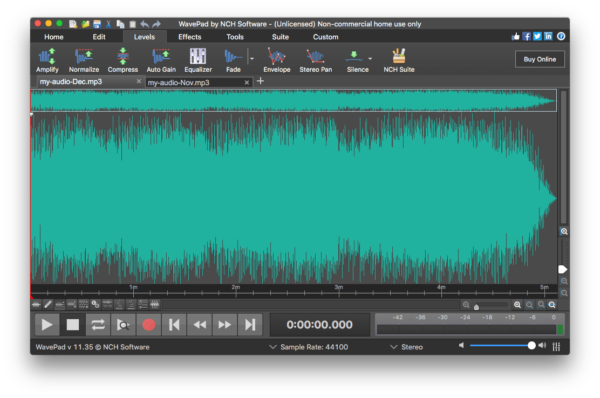Image resolution: width=600 pixels, height=398 pixels.
Task: Open the Stereo channel dropdown
Action: click(x=406, y=347)
